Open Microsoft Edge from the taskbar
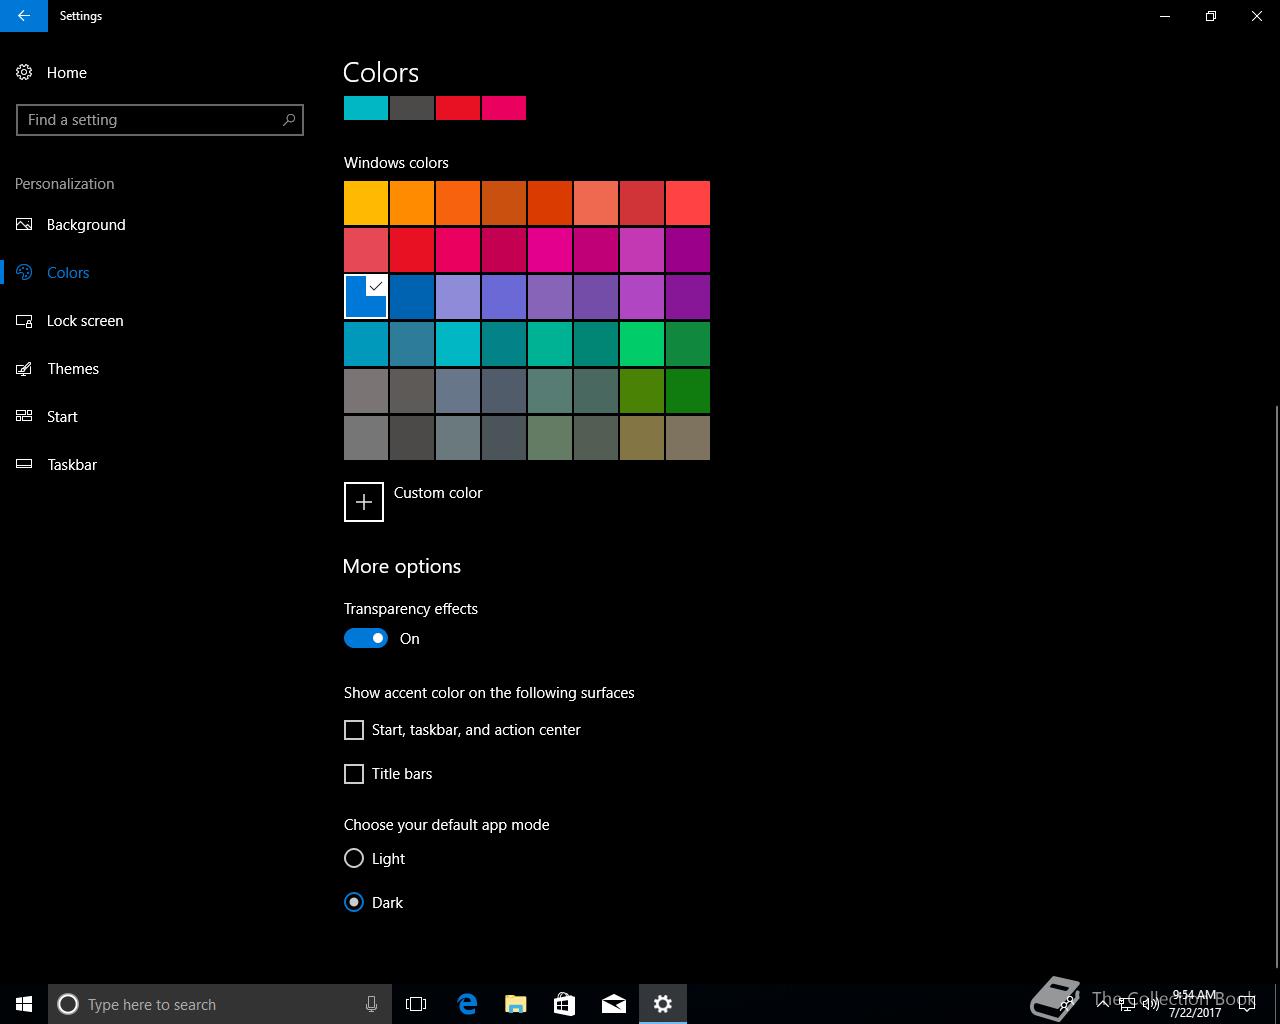Screen dimensions: 1280x1024 point(467,1004)
